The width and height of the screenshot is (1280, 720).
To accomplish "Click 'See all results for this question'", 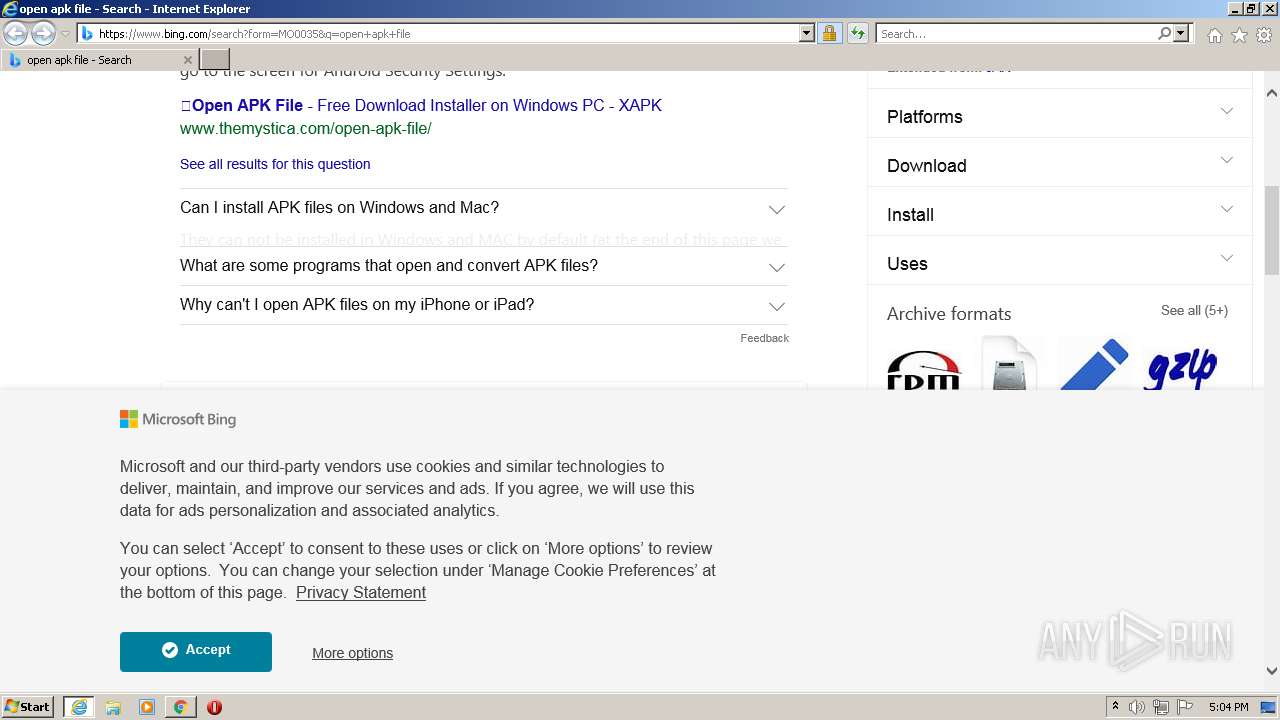I will click(275, 164).
